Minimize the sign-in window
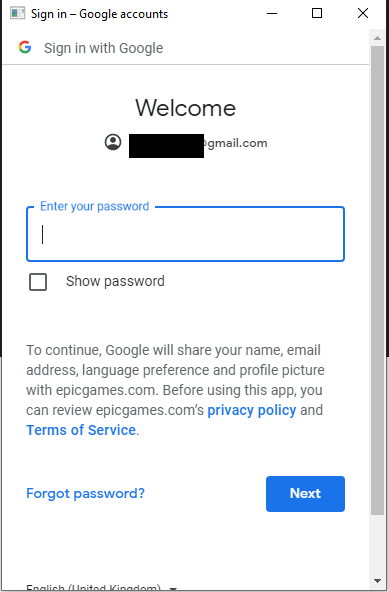The image size is (389, 592). [272, 13]
